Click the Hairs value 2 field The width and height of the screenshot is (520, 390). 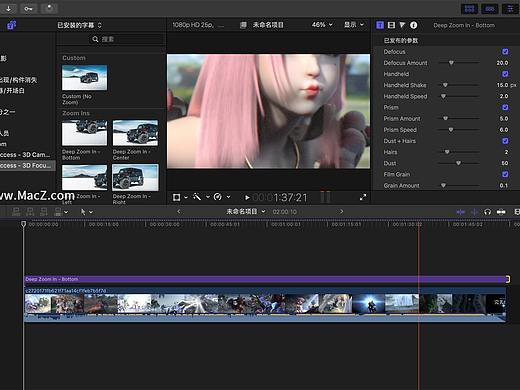[506, 152]
